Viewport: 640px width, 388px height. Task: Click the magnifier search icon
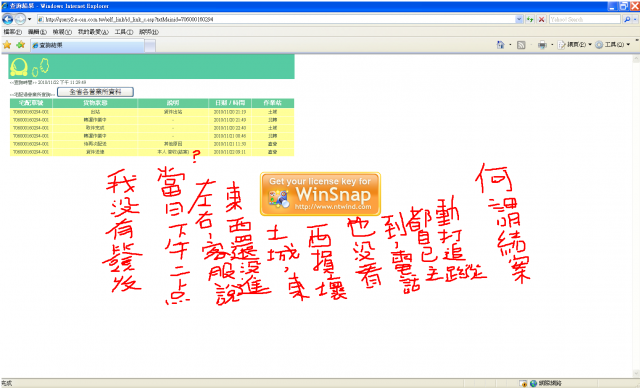click(x=627, y=19)
